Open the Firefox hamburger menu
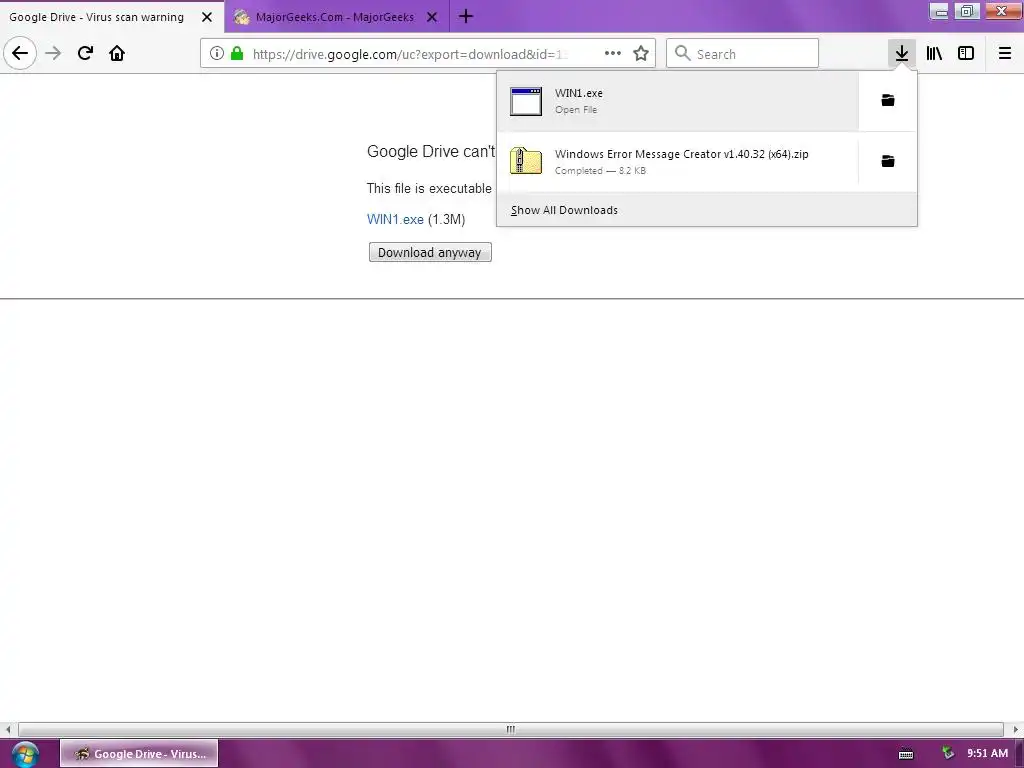The image size is (1024, 768). pos(1005,53)
